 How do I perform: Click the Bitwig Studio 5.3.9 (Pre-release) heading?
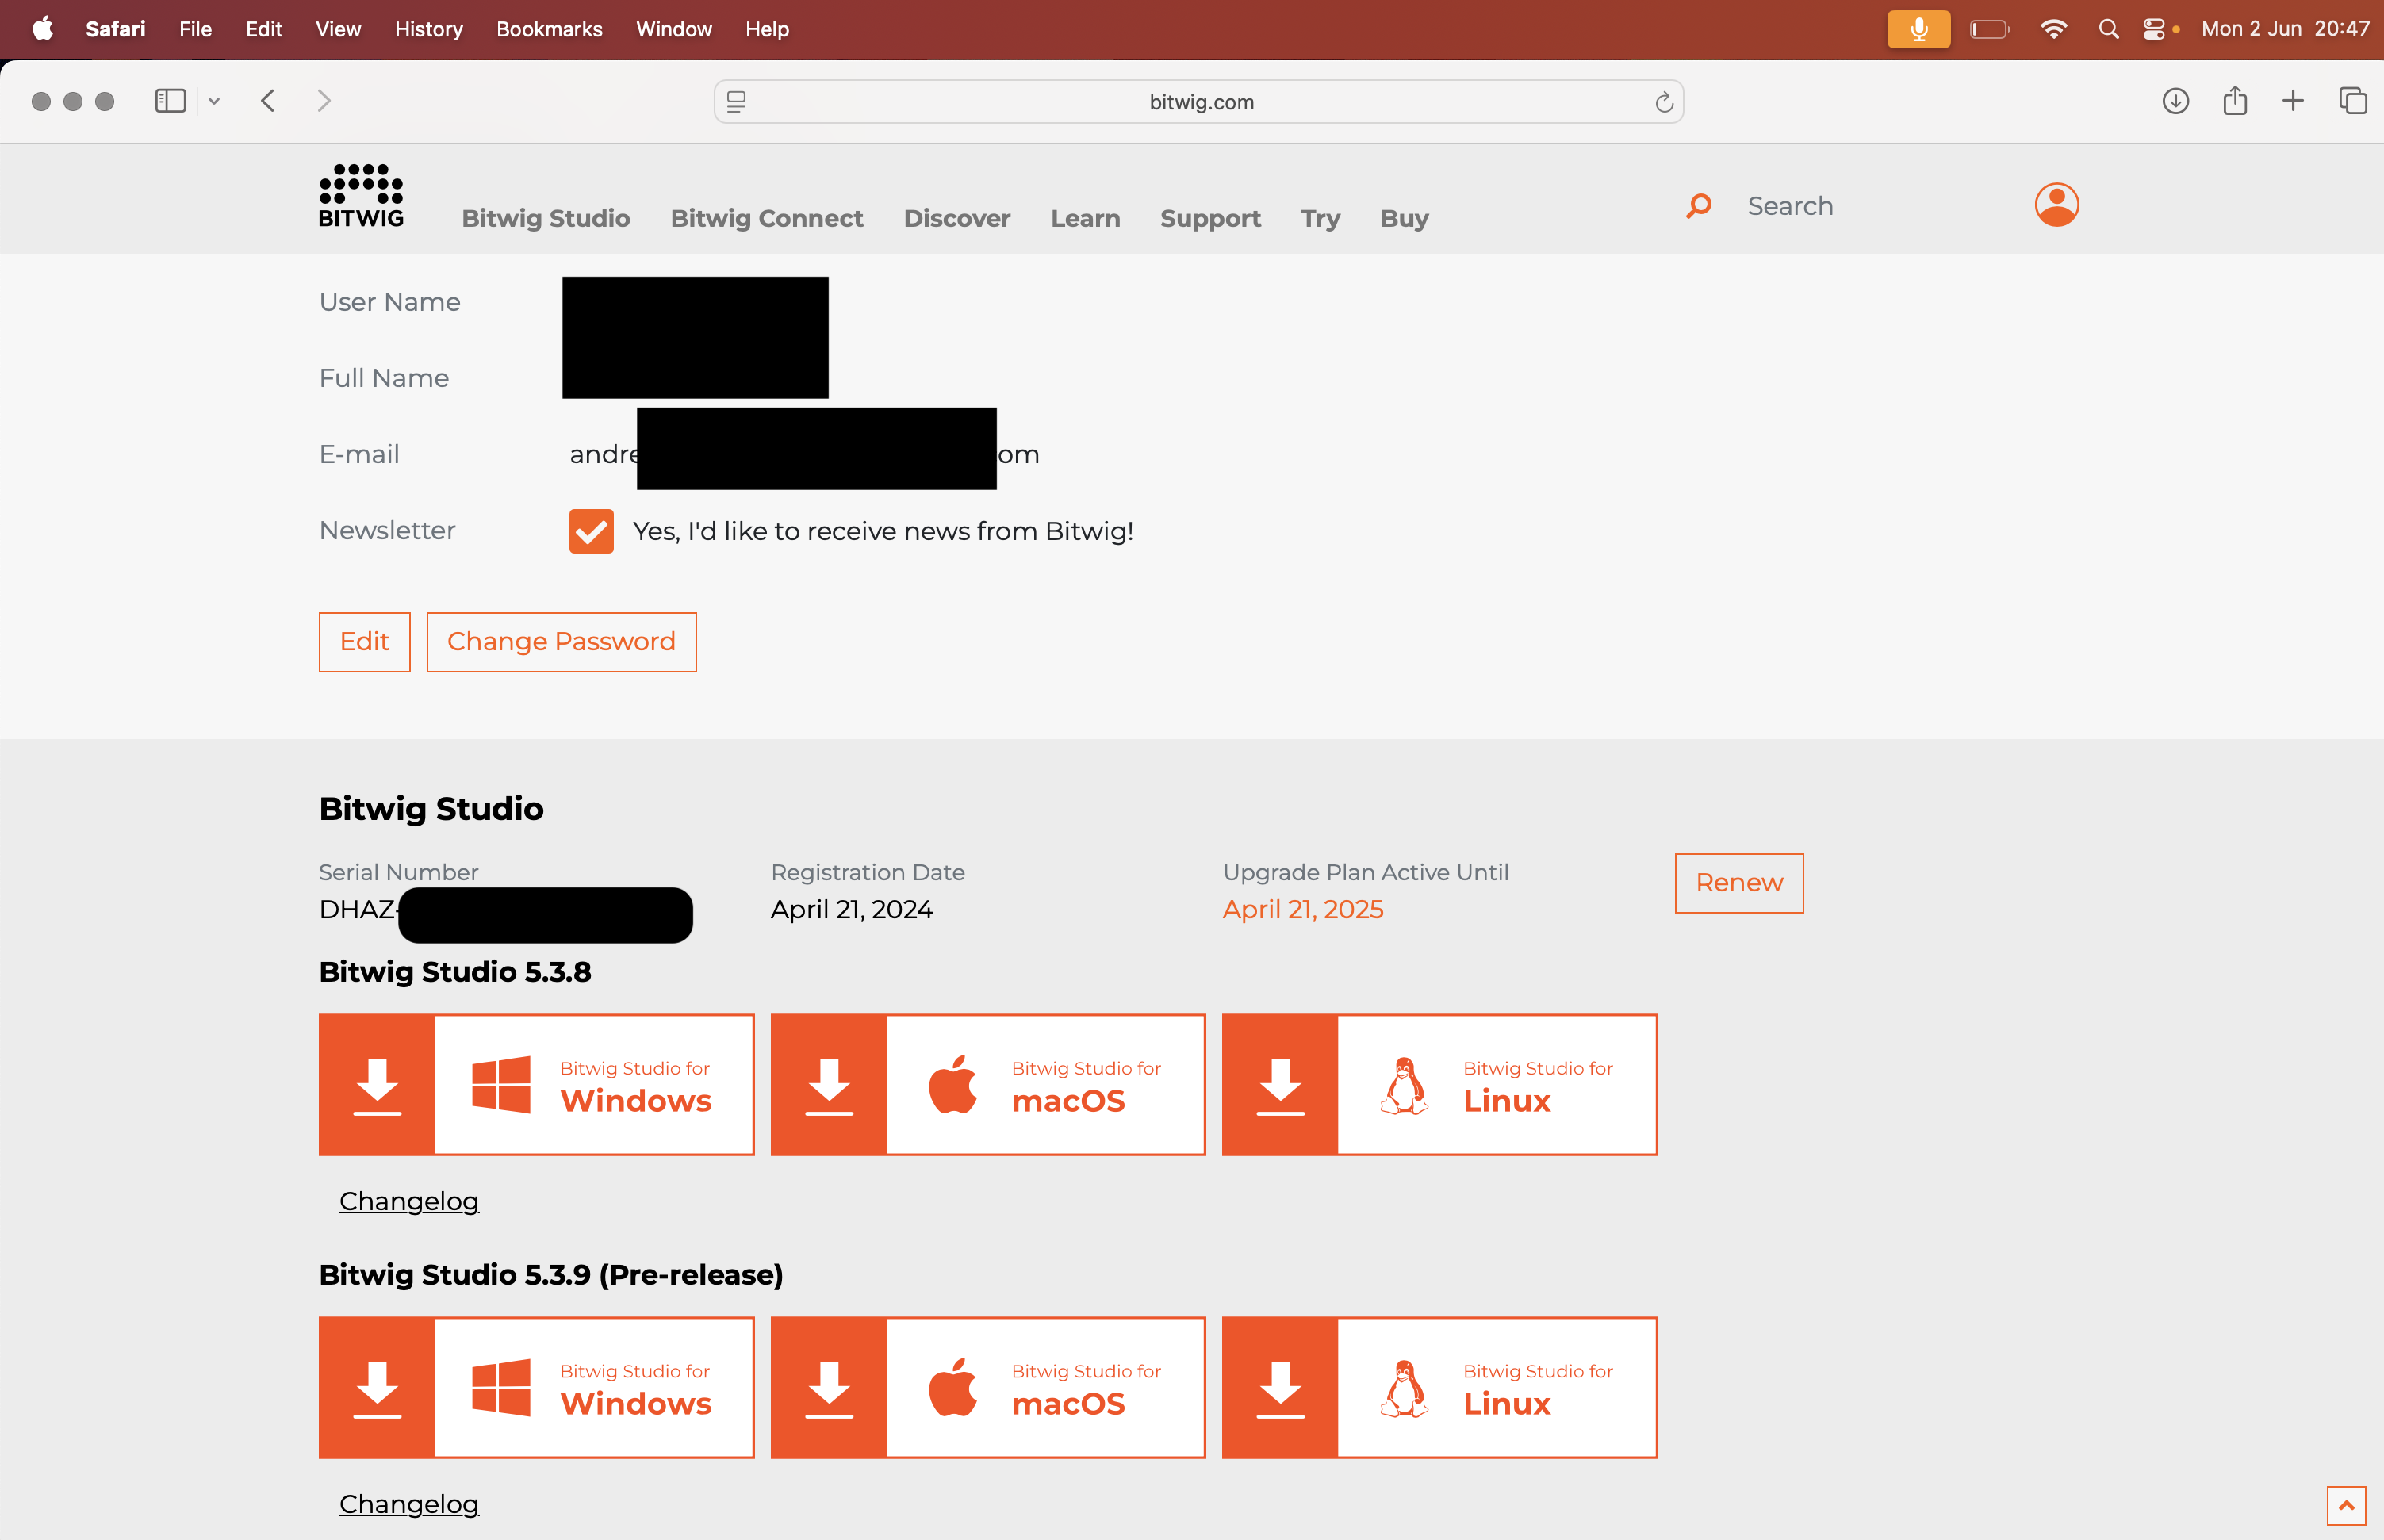[551, 1275]
